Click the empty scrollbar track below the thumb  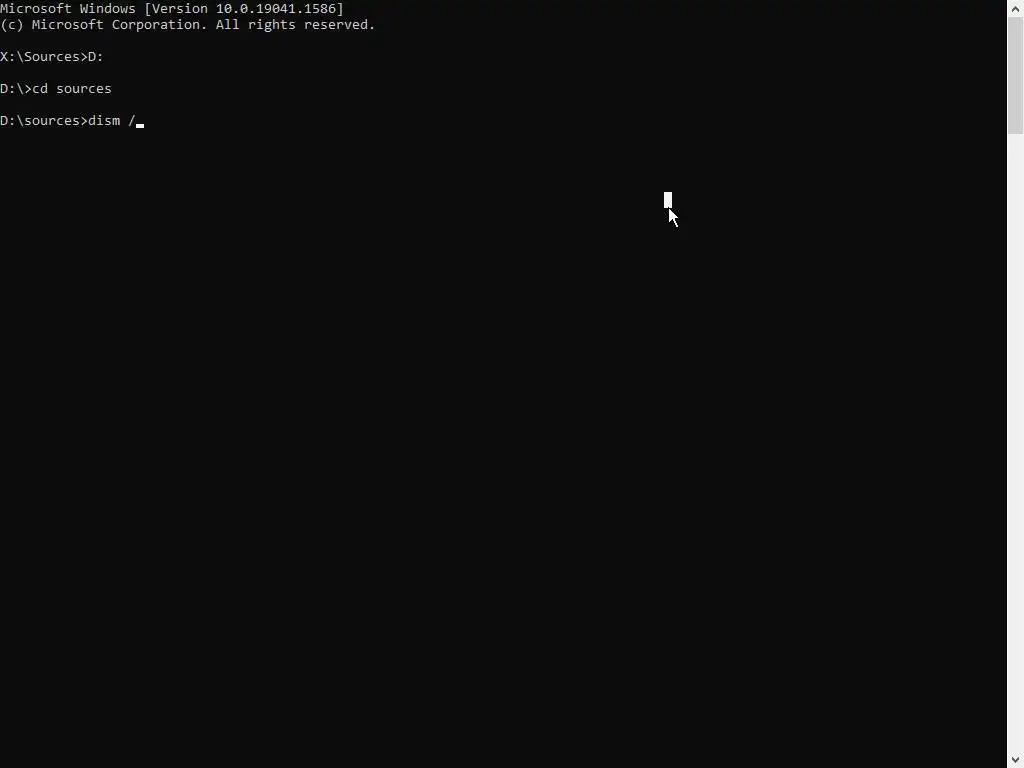pos(1016,443)
